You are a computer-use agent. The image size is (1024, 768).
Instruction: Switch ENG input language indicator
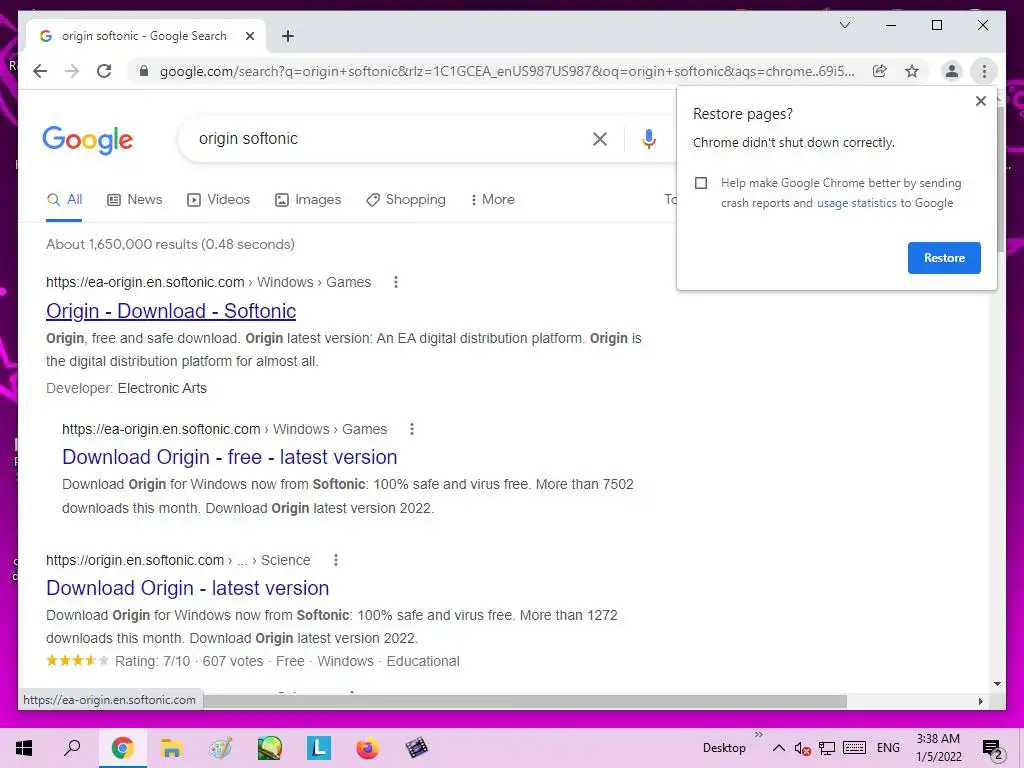pyautogui.click(x=888, y=748)
